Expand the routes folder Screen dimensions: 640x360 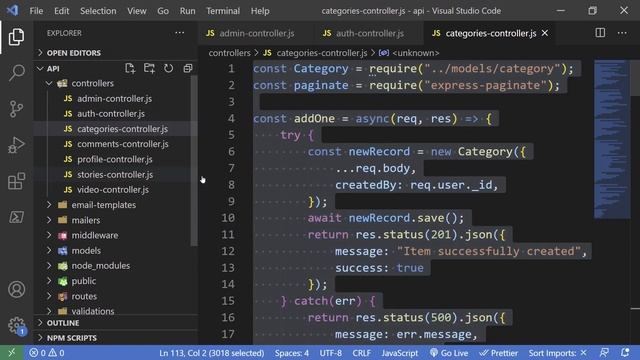coord(116,296)
